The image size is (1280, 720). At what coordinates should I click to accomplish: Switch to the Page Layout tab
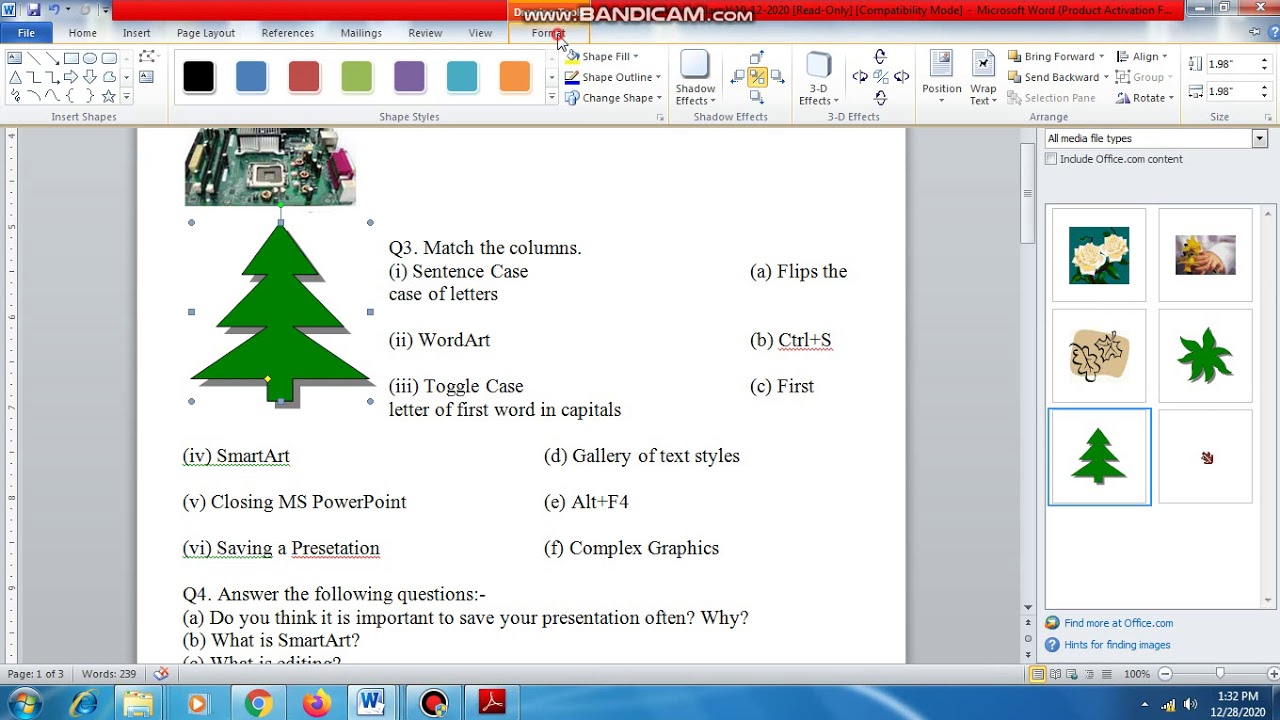coord(206,33)
